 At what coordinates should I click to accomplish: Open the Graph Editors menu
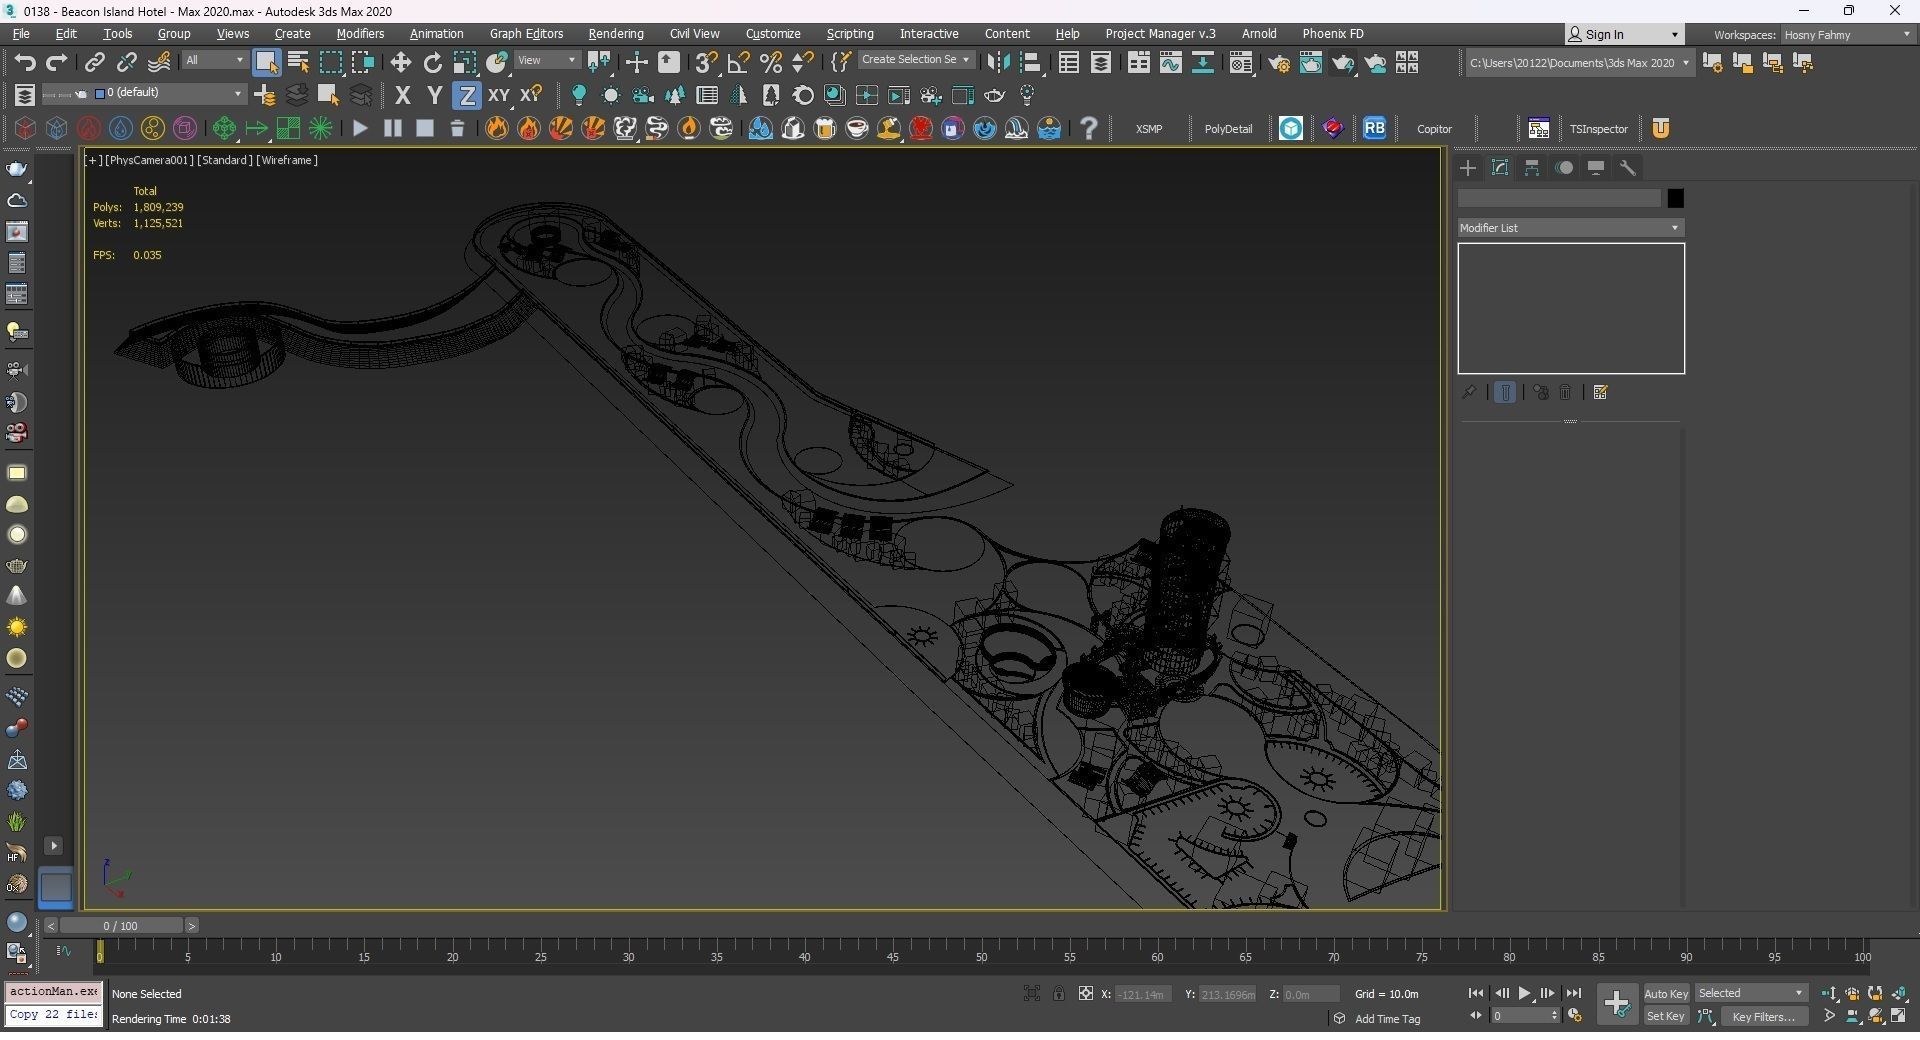(x=526, y=34)
